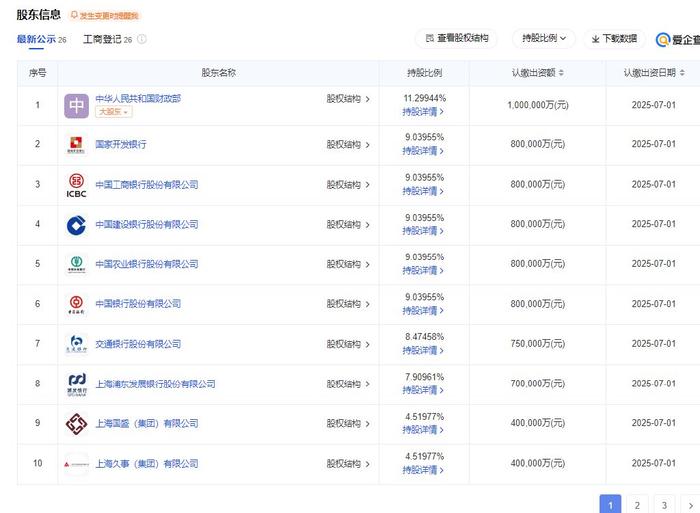Viewport: 700px width, 513px height.
Task: Open 股权结构 for 中国银行股份有限公司
Action: (348, 304)
